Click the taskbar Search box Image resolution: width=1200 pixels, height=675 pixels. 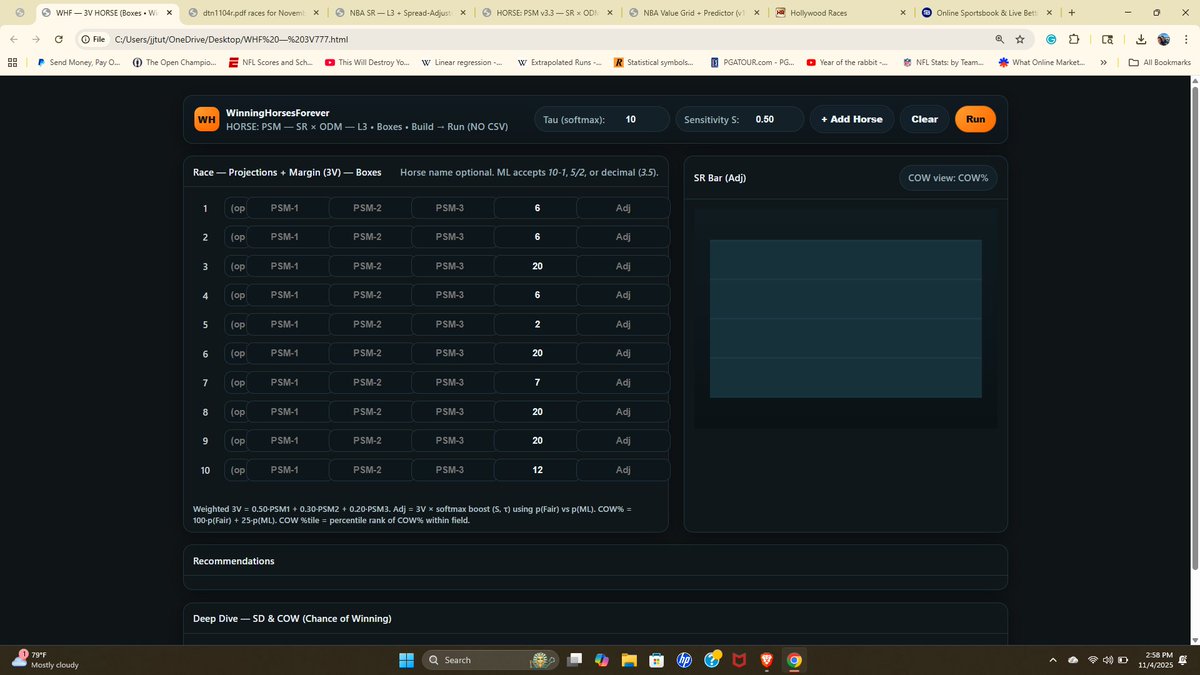pyautogui.click(x=490, y=660)
